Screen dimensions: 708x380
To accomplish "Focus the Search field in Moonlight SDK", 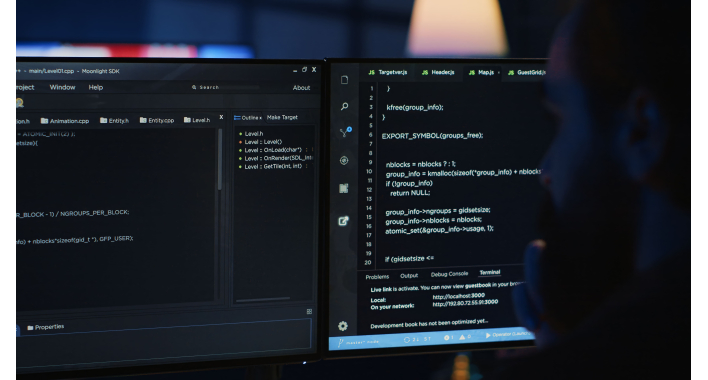I will click(x=226, y=87).
